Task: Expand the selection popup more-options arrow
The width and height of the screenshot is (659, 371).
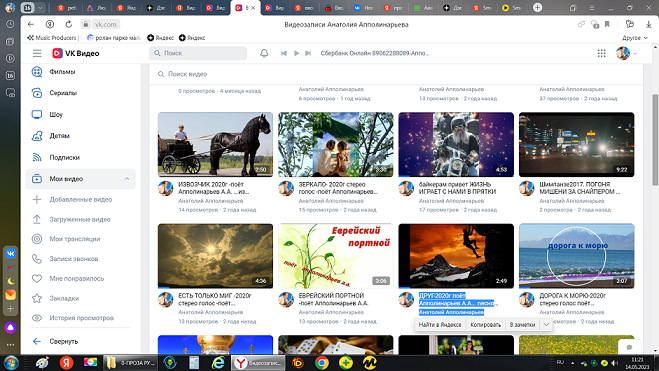Action: [546, 324]
